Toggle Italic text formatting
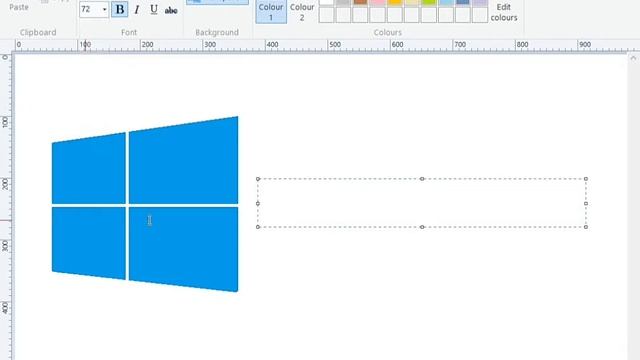Screen dimensions: 640x360 click(x=137, y=10)
